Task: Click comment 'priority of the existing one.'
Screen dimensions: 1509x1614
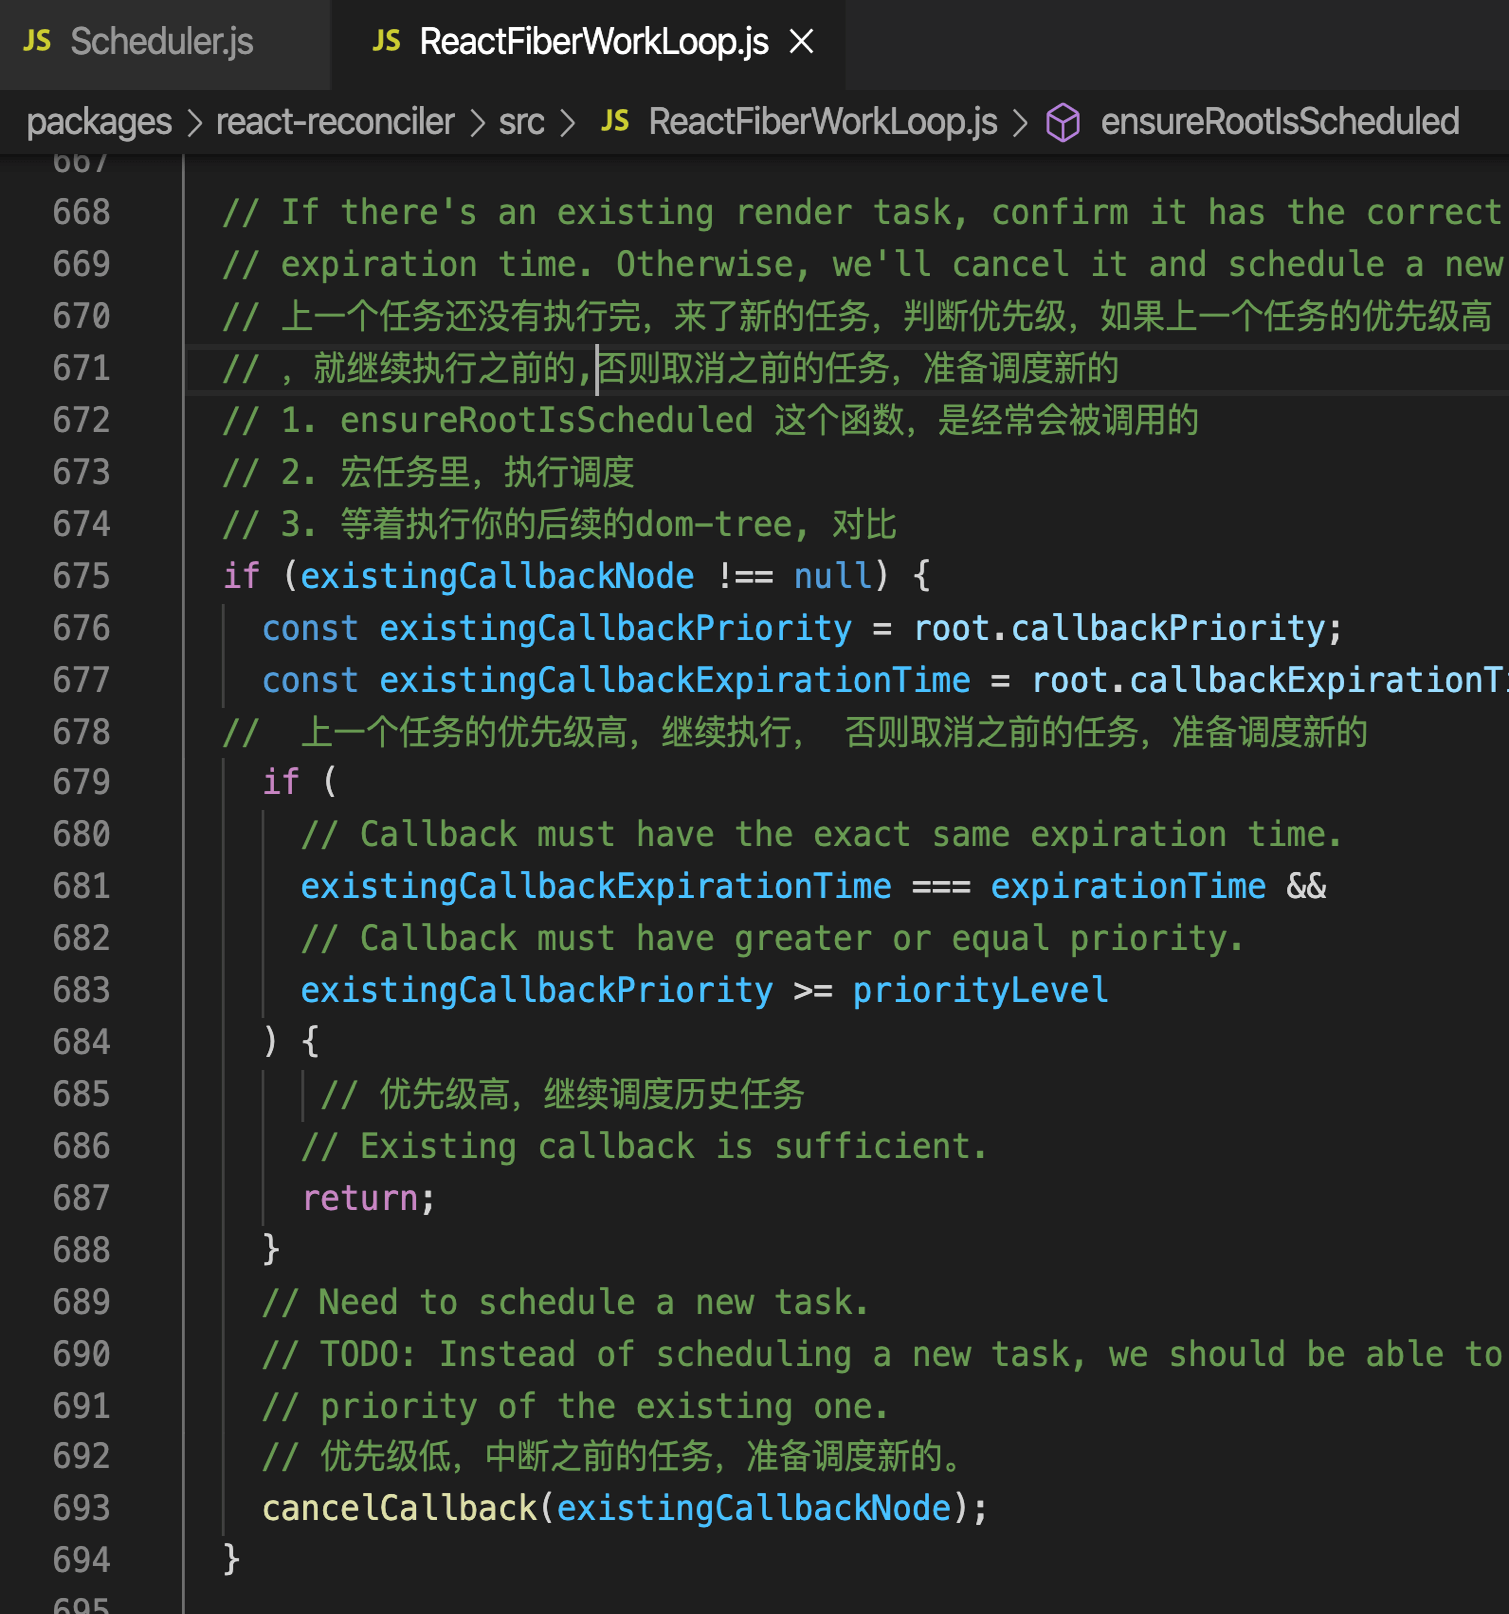Action: [576, 1406]
